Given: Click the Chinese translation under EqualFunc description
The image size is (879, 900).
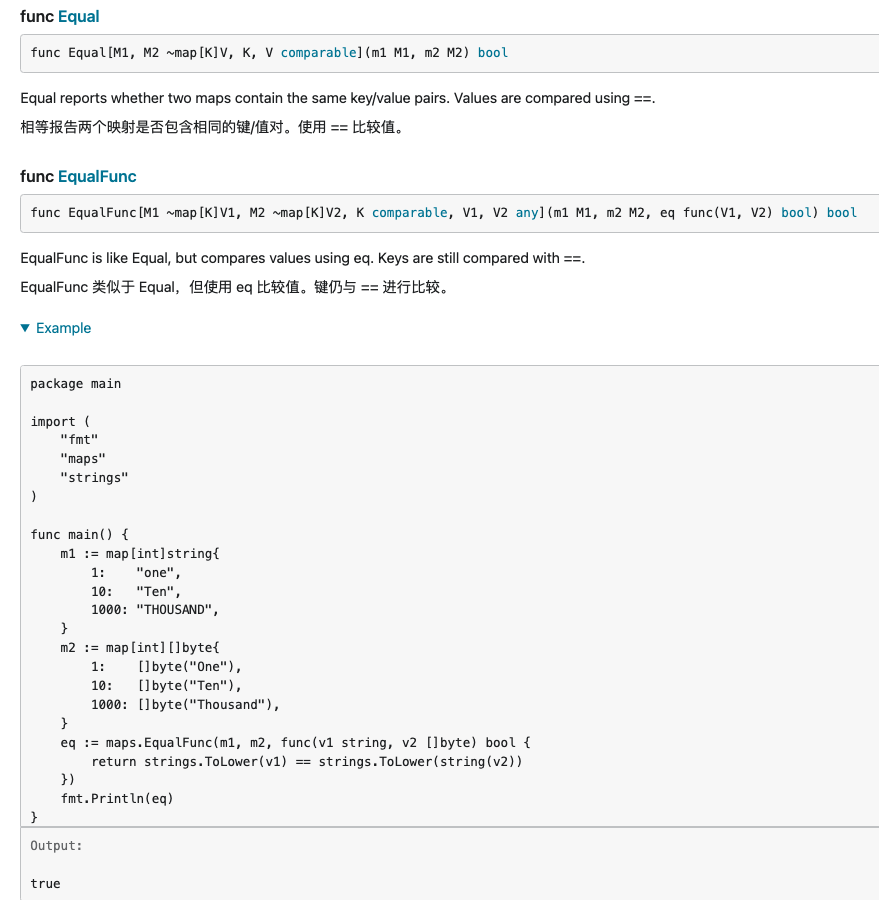Looking at the screenshot, I should tap(234, 288).
